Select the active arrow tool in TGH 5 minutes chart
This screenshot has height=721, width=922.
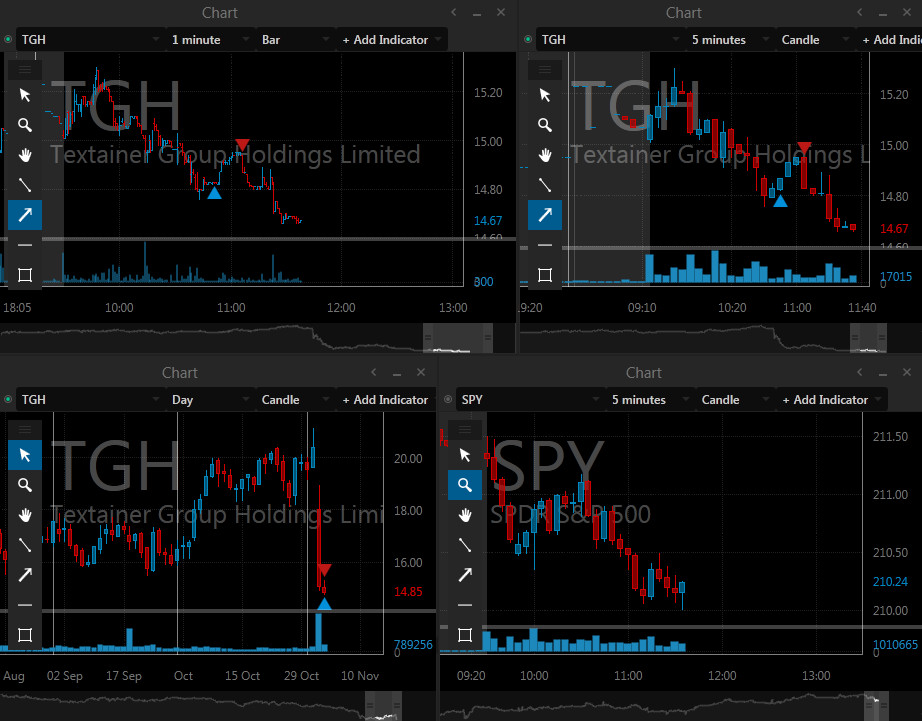[x=545, y=215]
